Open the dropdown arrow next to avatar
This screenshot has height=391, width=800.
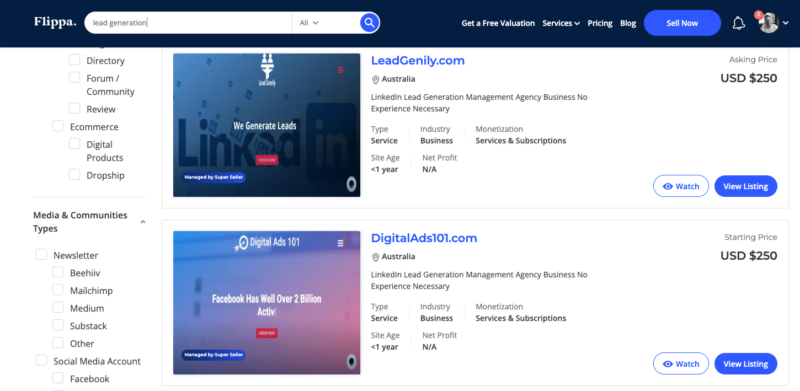(785, 23)
